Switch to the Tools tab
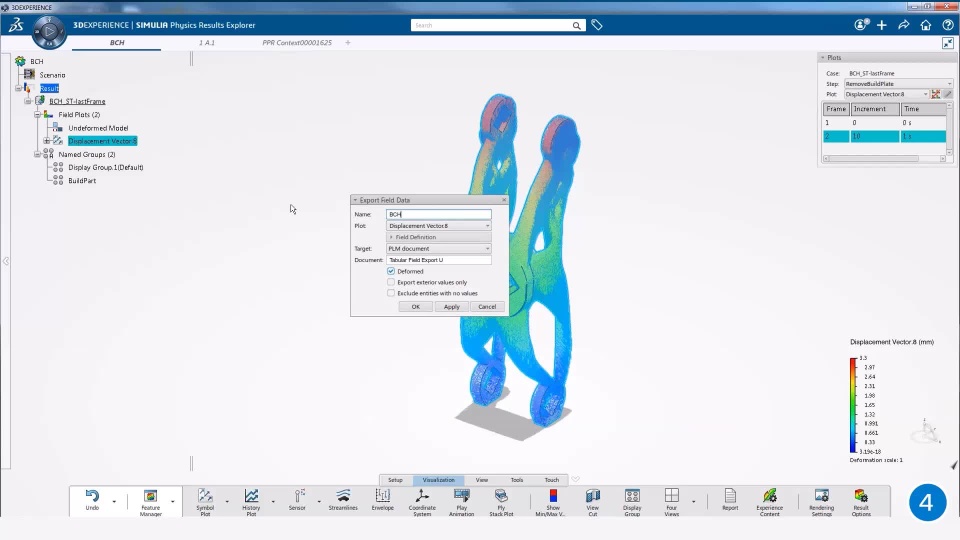Screen dimensions: 960x540 pyautogui.click(x=517, y=480)
